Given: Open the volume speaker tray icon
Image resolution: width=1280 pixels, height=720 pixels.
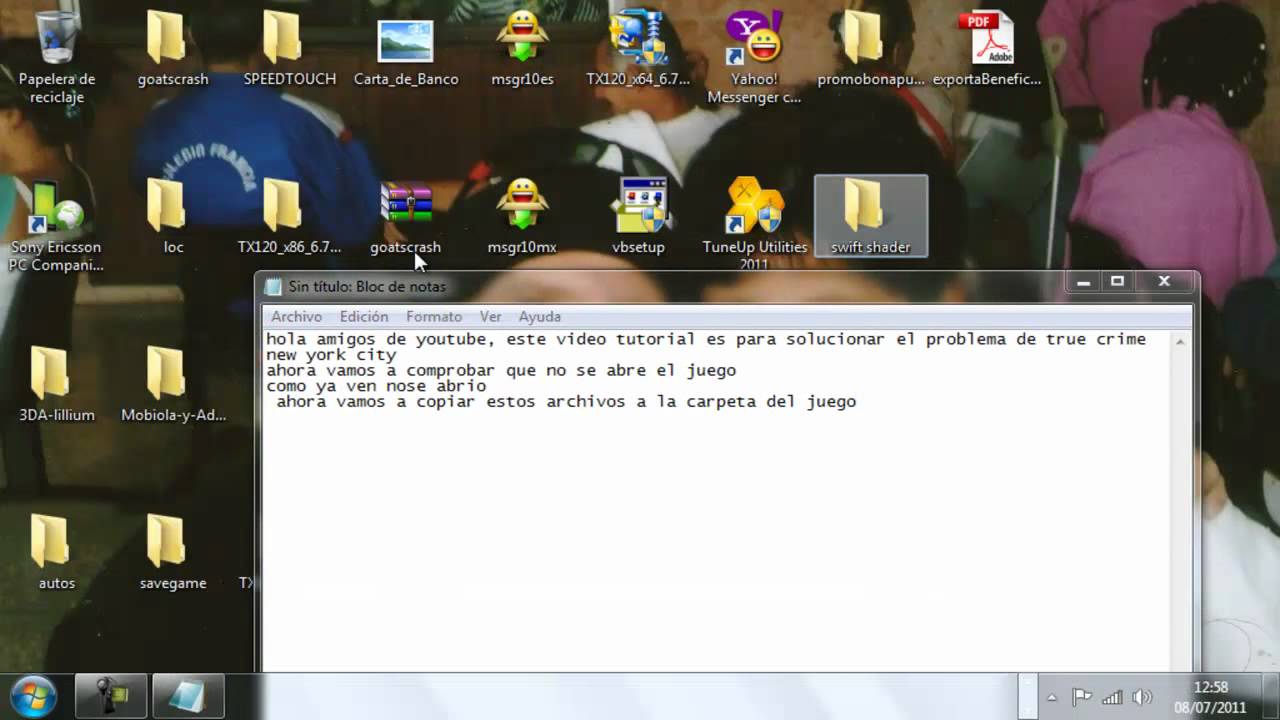Looking at the screenshot, I should (1141, 697).
